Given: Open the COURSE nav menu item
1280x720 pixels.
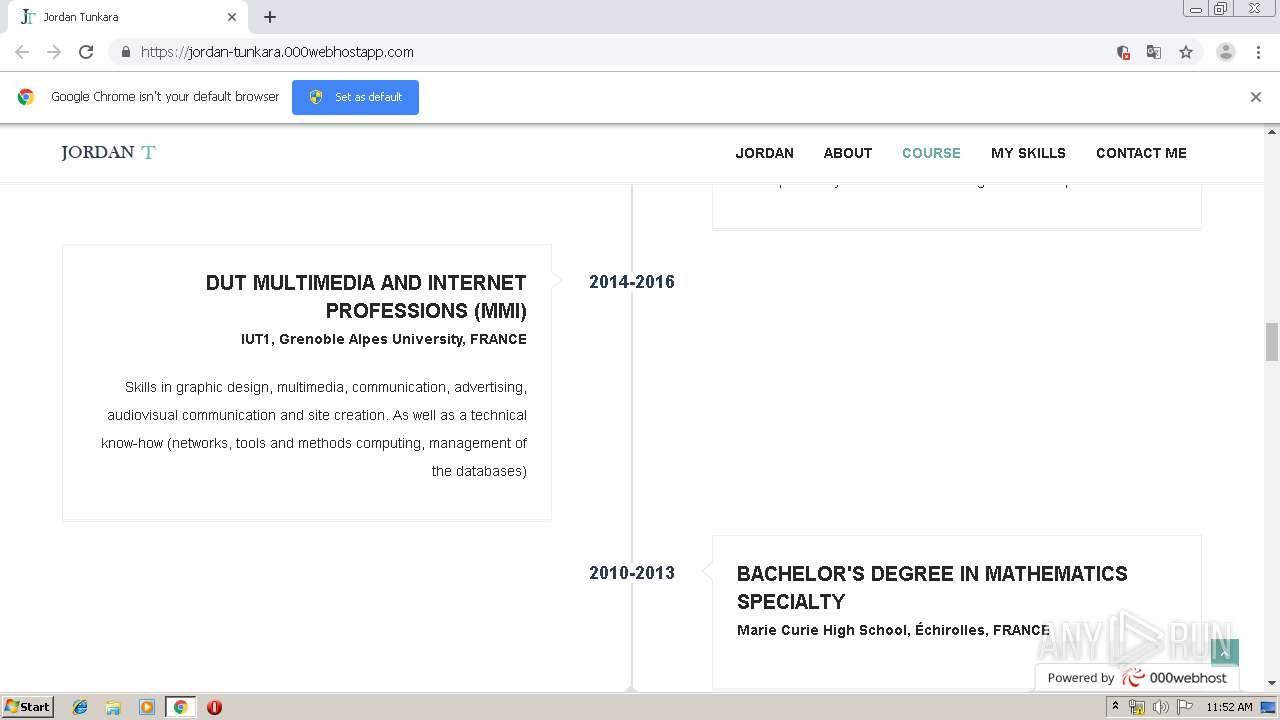Looking at the screenshot, I should 931,153.
